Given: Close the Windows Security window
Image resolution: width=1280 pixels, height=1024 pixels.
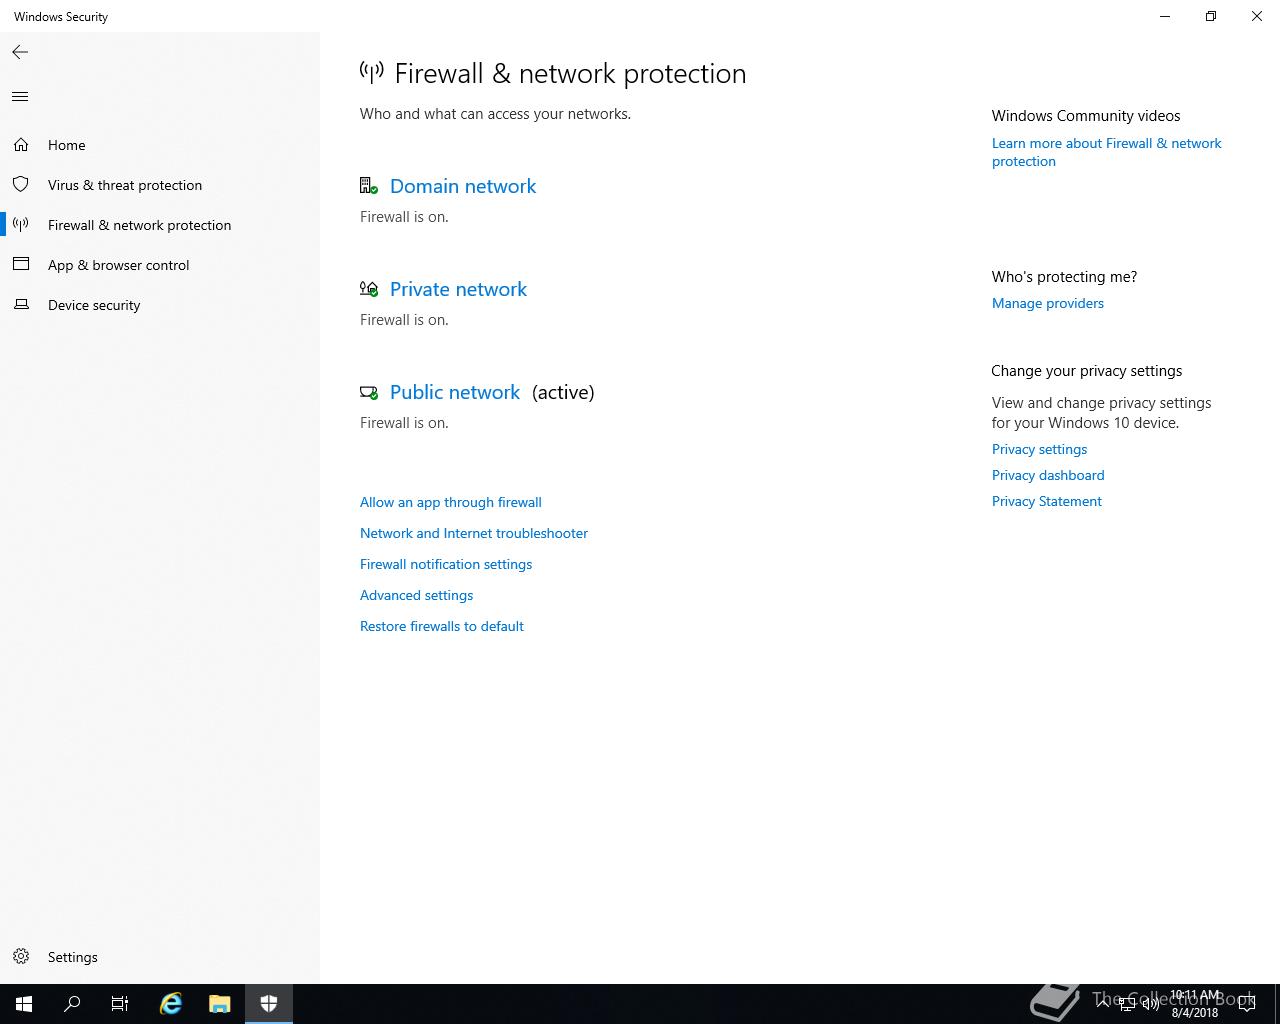Looking at the screenshot, I should (1257, 16).
